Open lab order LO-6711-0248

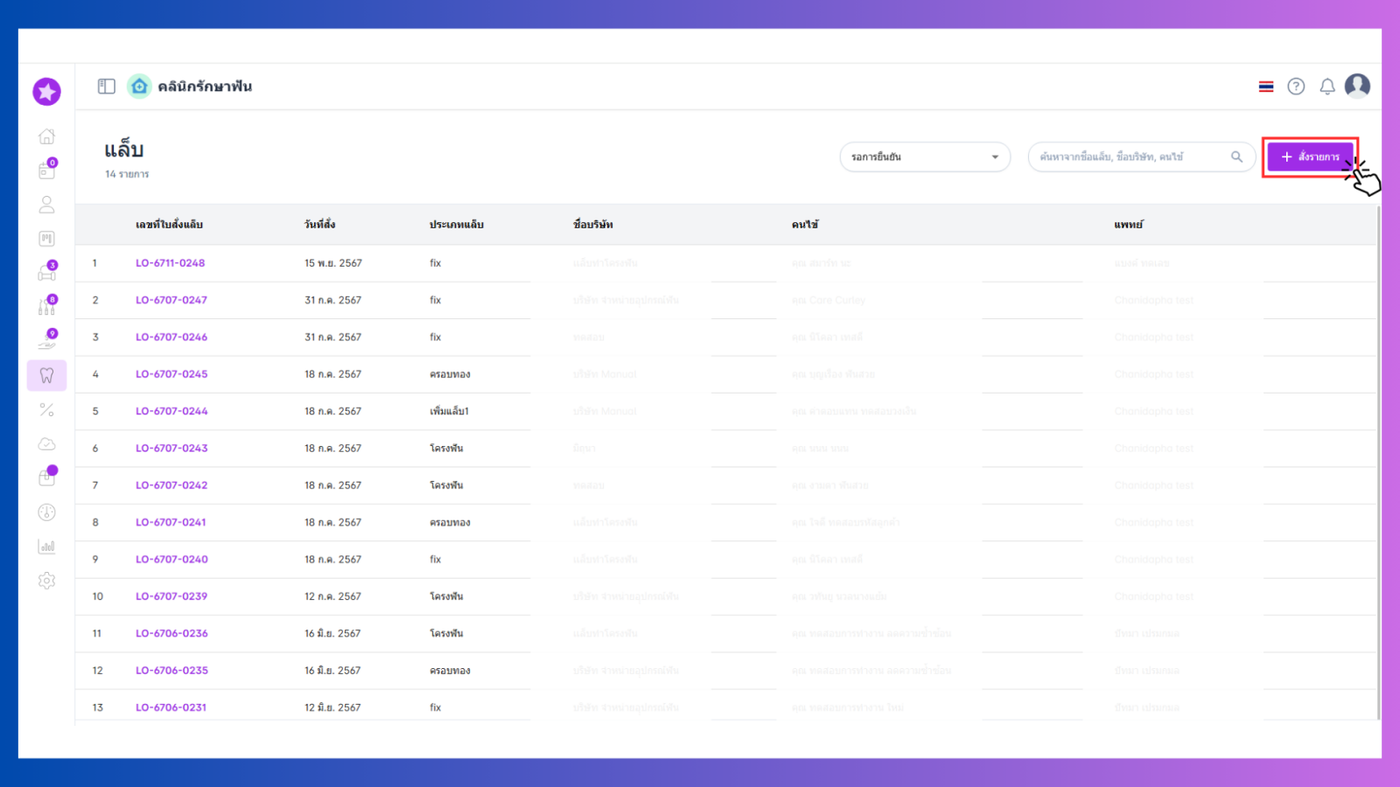point(170,263)
